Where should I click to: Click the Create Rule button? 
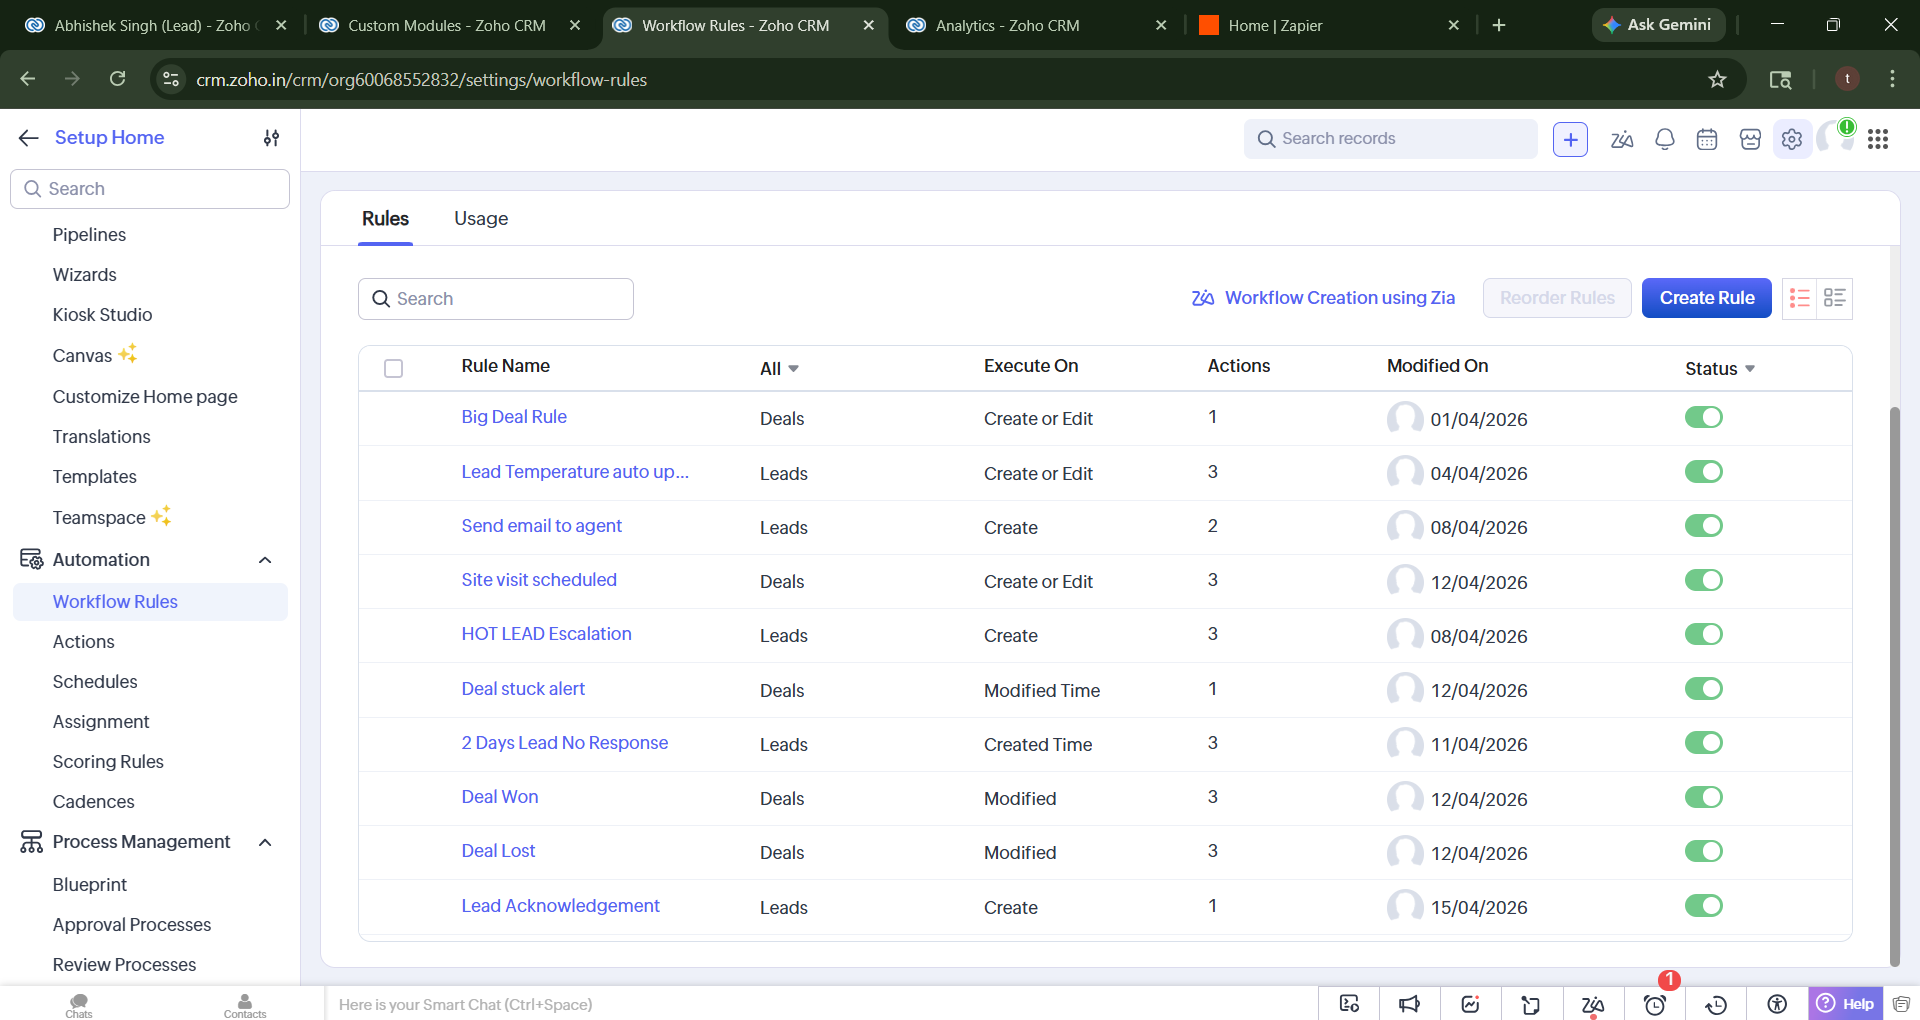pos(1706,298)
